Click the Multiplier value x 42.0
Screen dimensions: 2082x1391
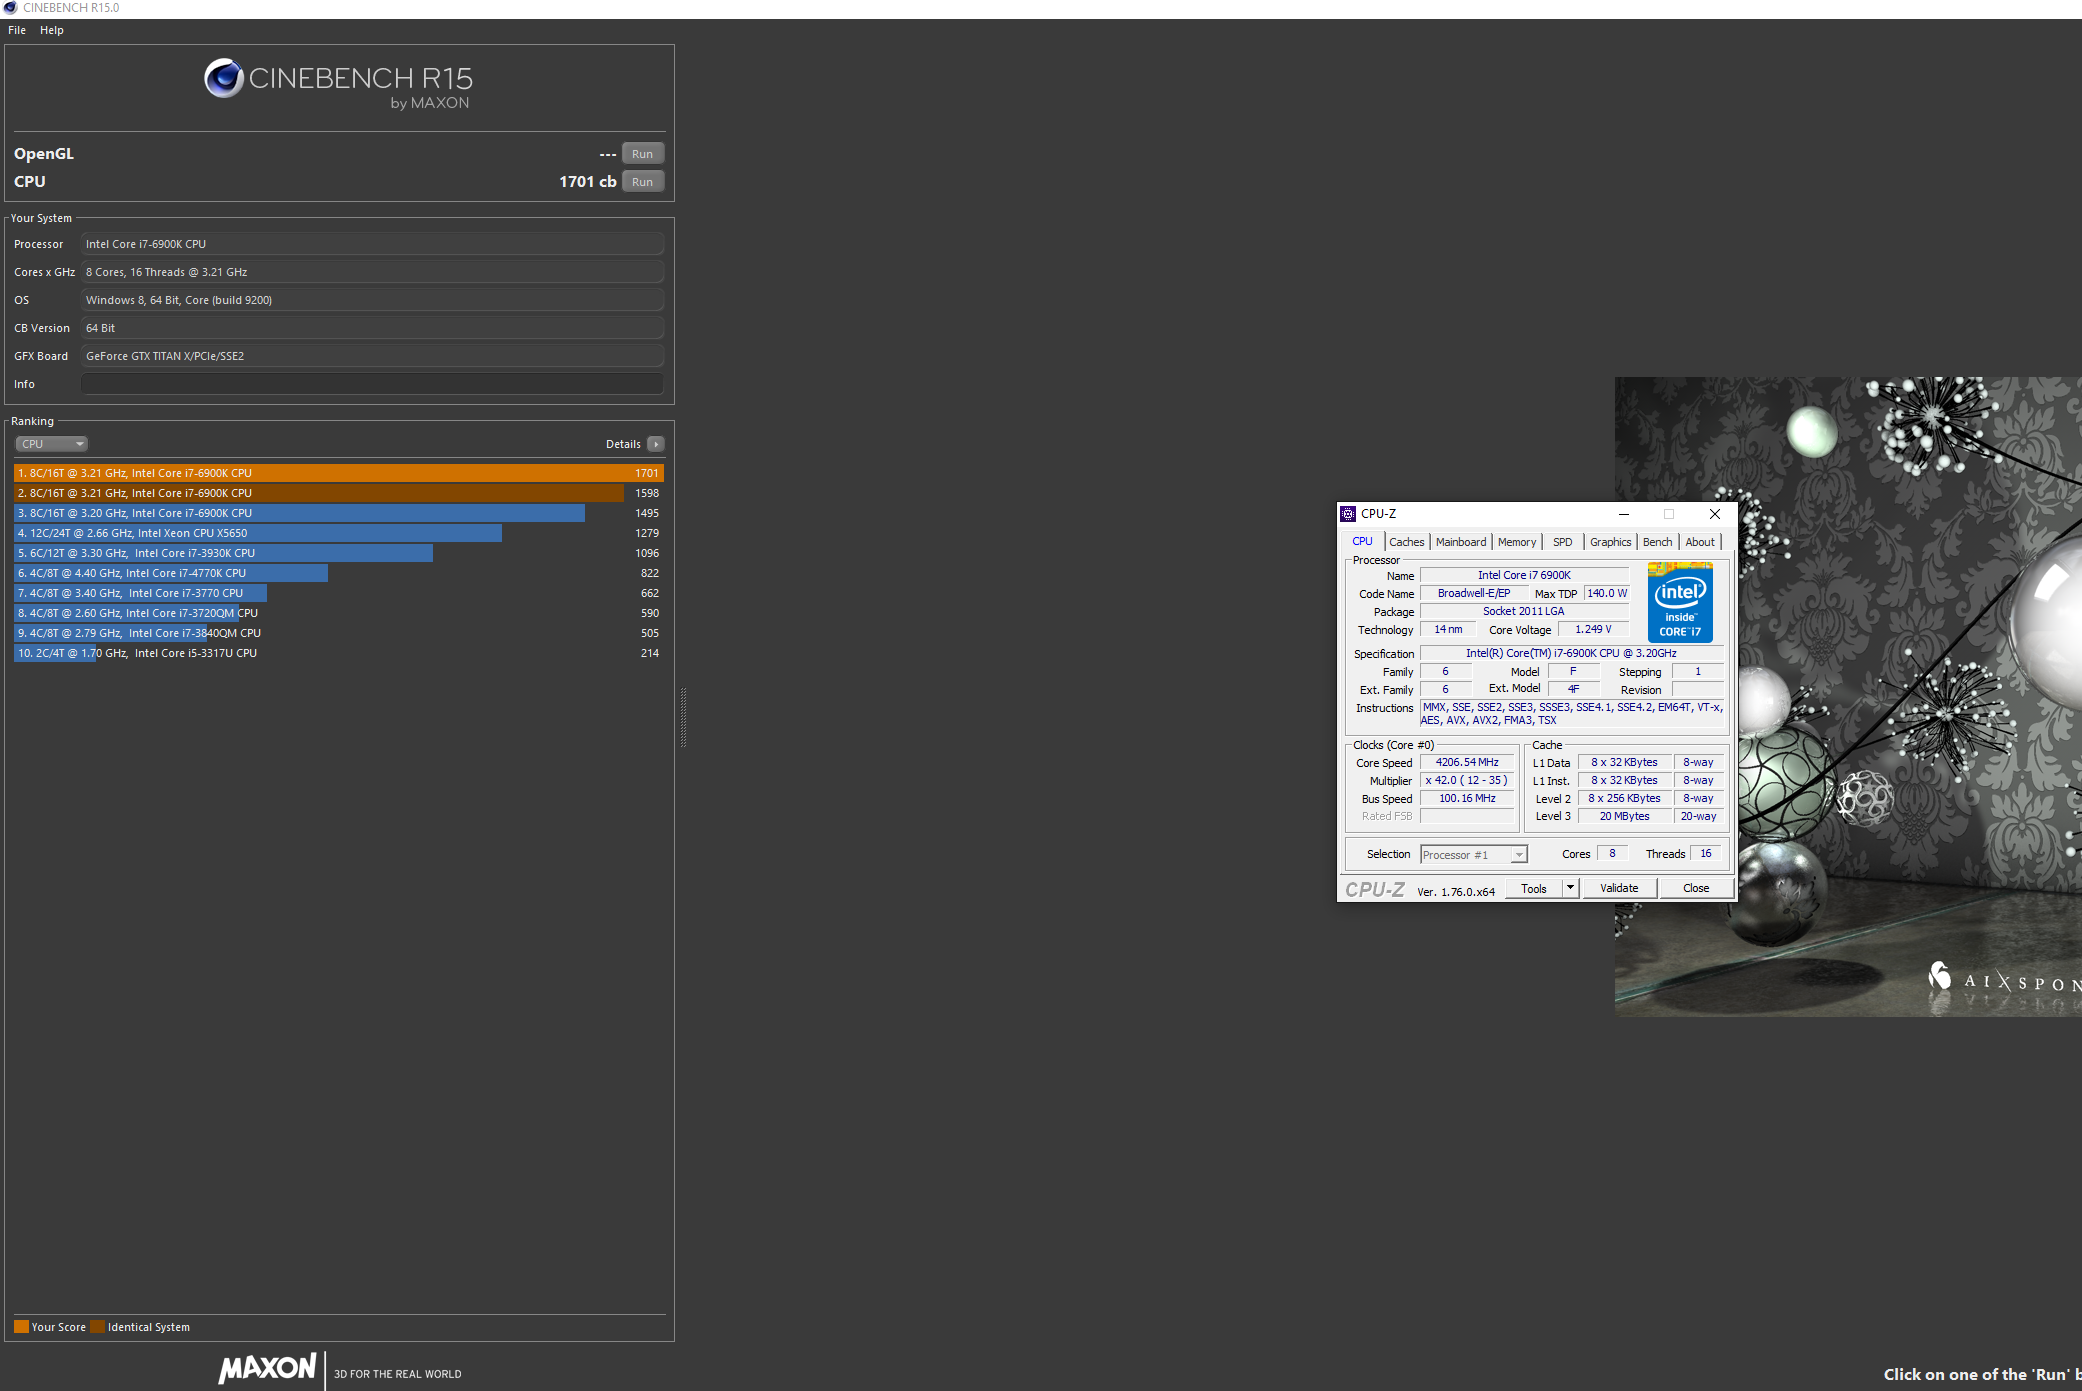[1467, 780]
